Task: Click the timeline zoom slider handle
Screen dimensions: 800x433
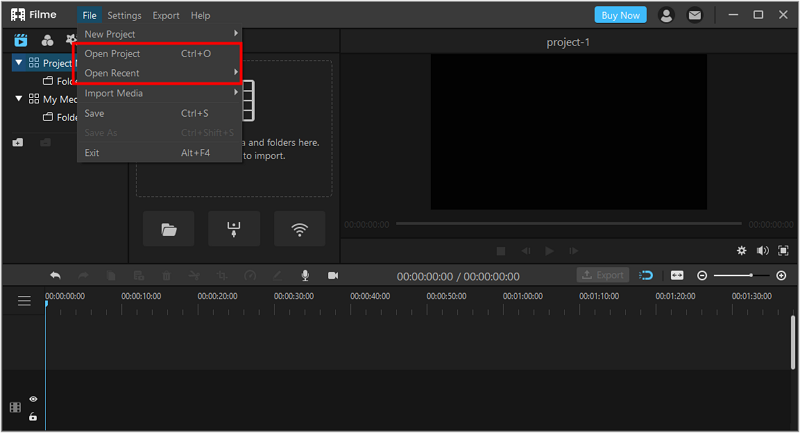Action: pos(751,275)
